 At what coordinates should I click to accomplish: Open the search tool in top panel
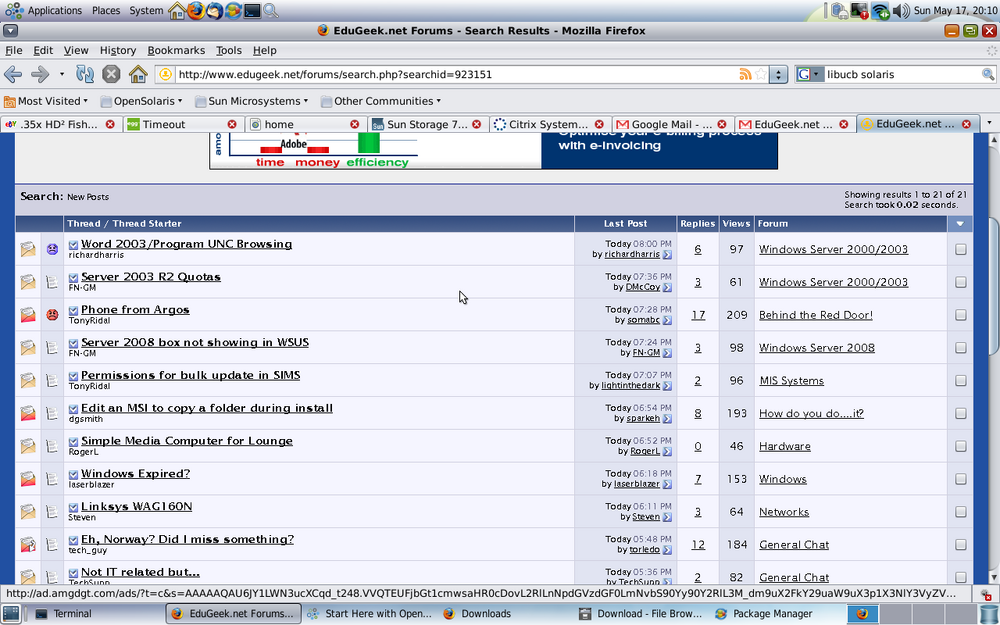point(270,10)
